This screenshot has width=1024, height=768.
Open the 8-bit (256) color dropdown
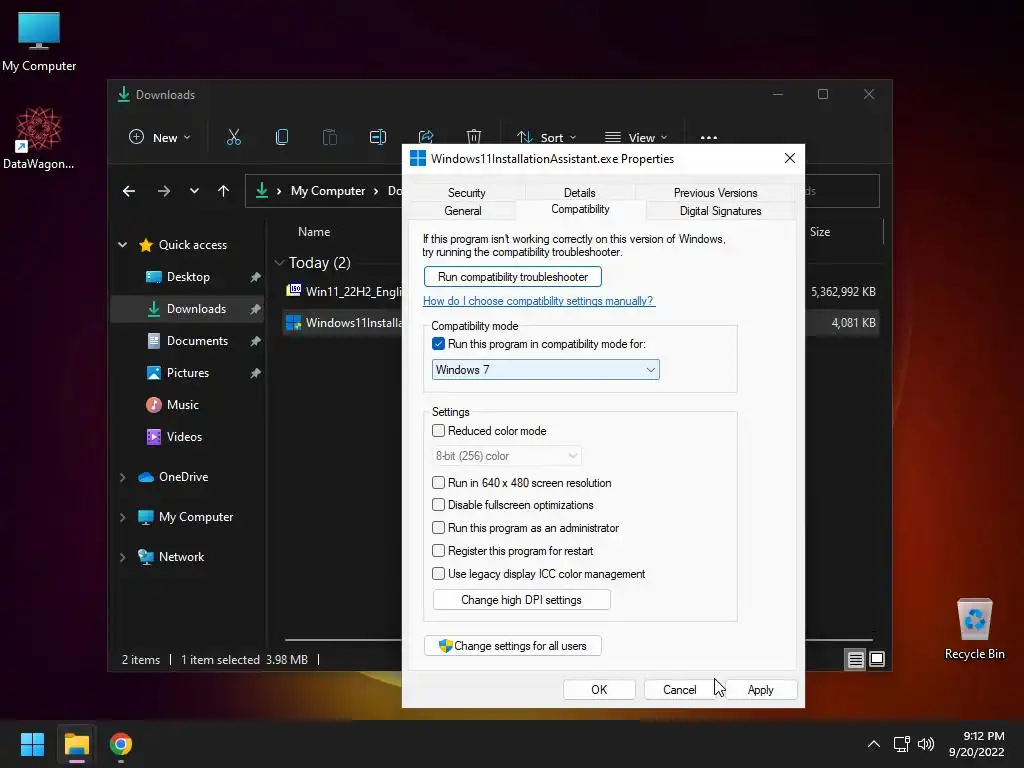tap(506, 456)
